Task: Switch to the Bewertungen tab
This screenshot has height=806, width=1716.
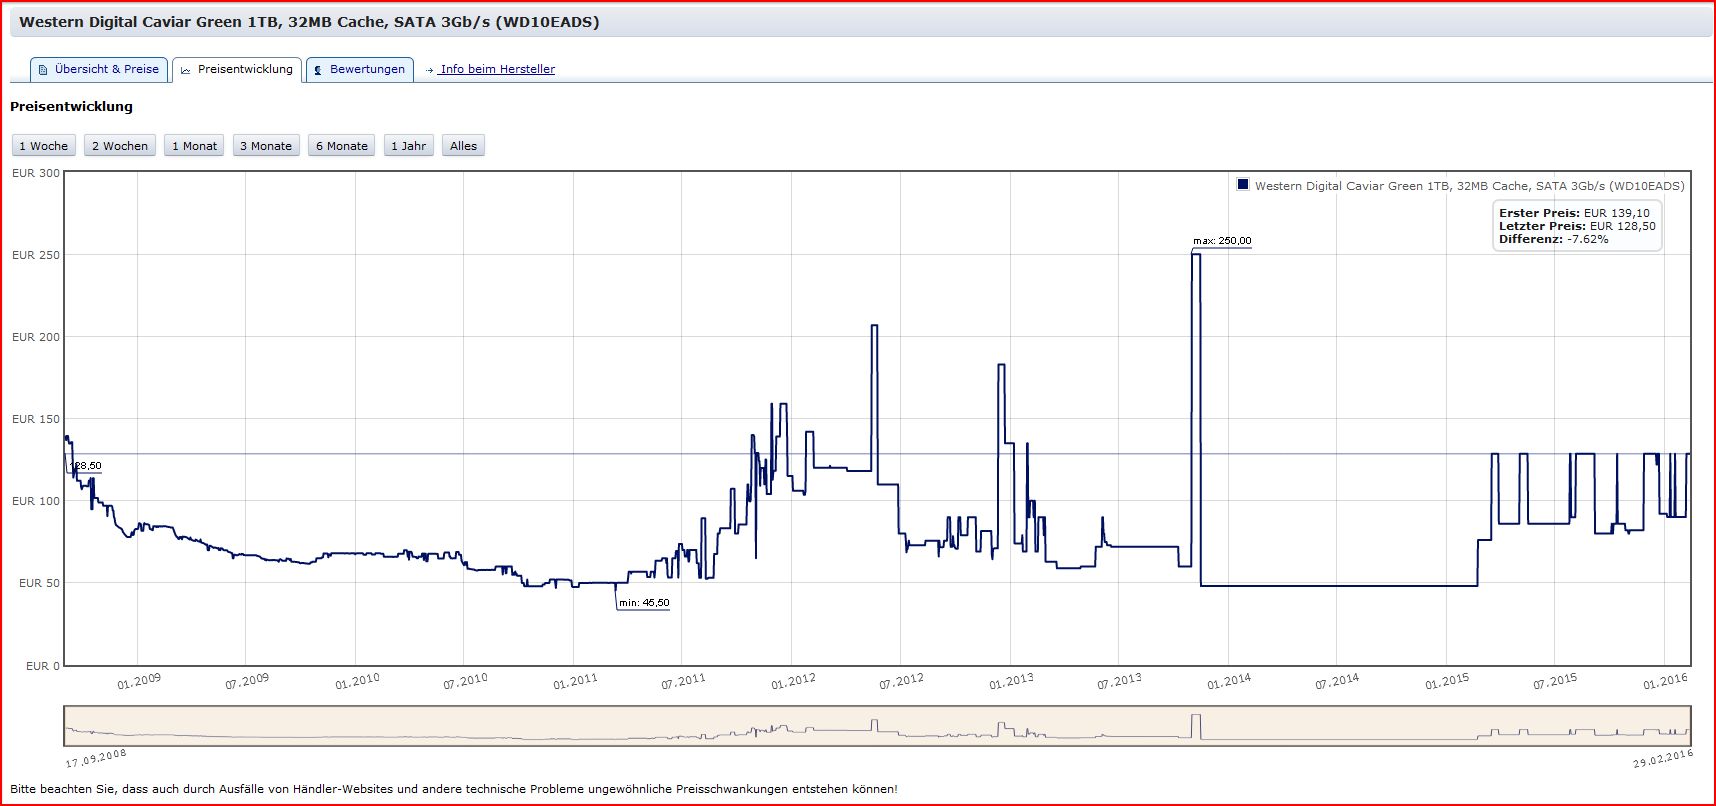Action: (x=360, y=70)
